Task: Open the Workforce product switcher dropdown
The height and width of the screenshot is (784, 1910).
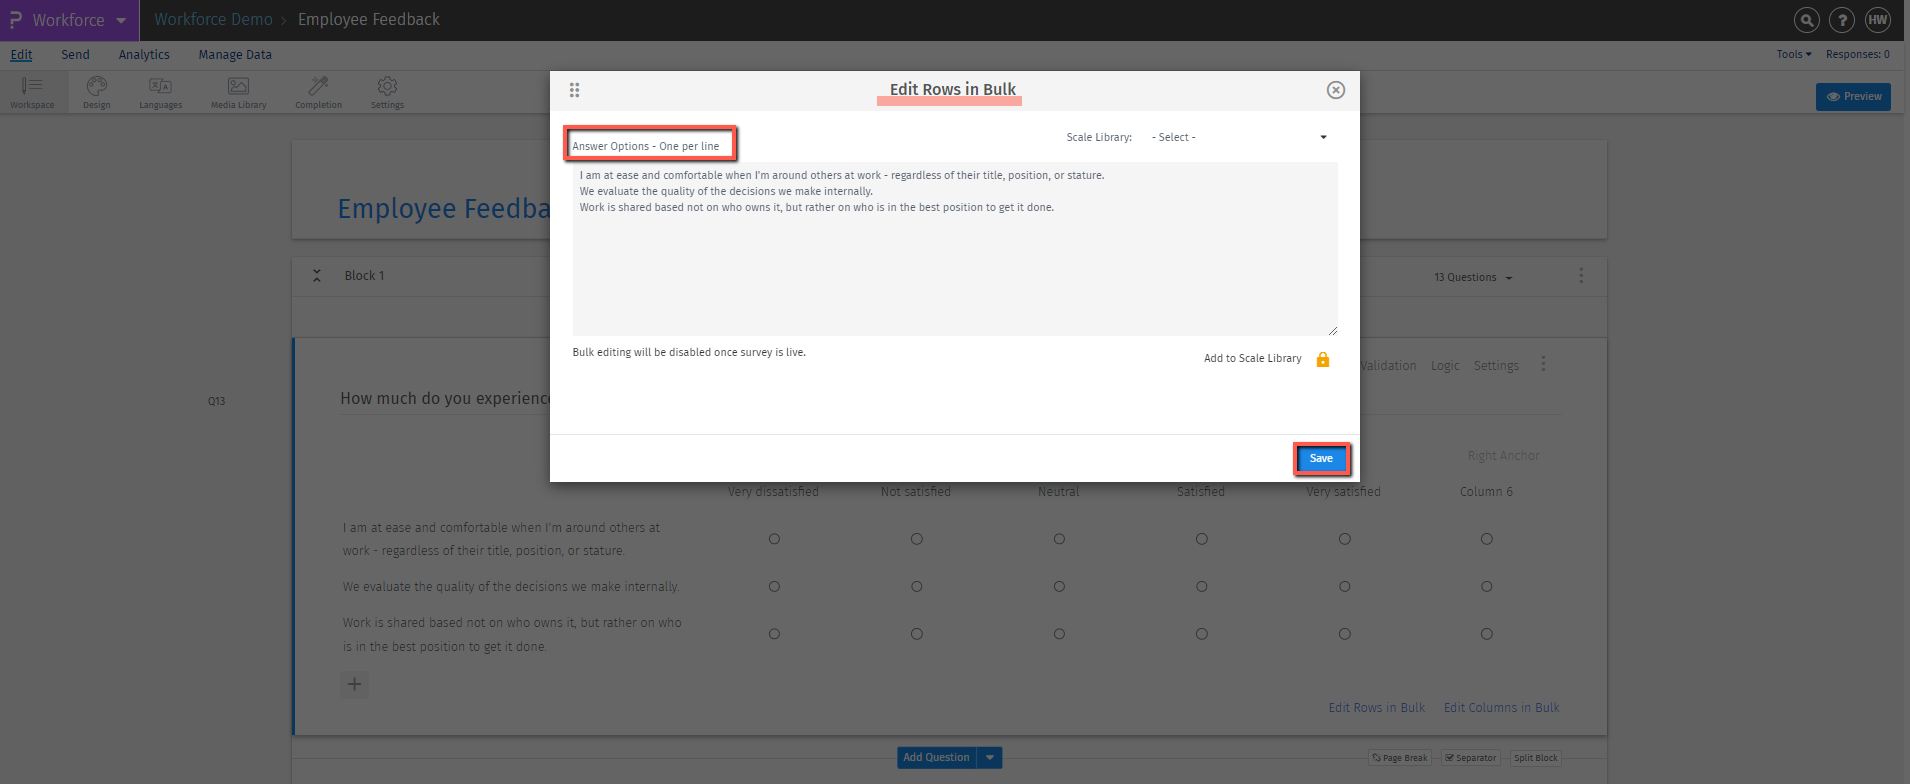Action: point(121,20)
